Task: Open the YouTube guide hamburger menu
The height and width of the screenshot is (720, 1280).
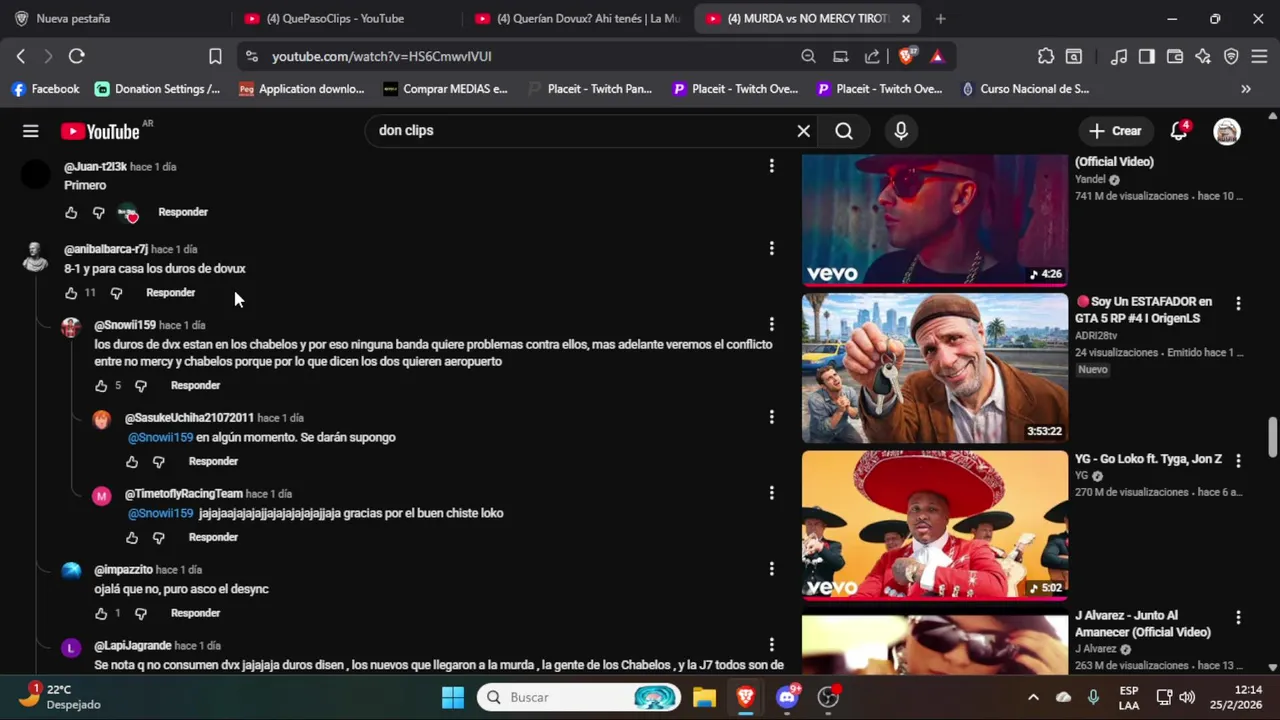Action: [31, 131]
